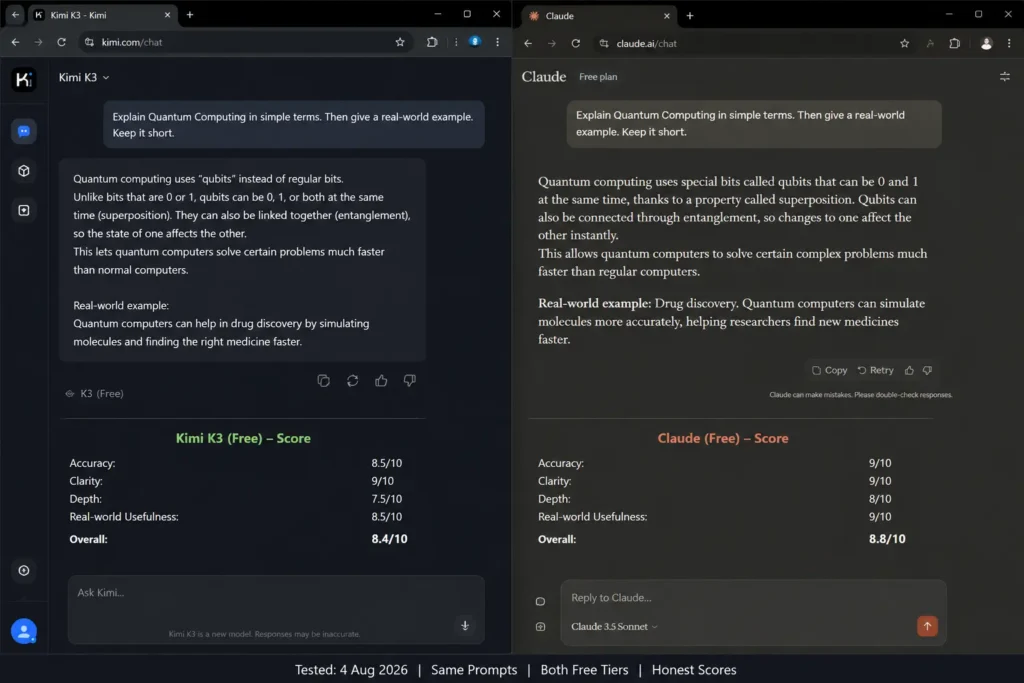Click the circular icon above Kimi avatar

pyautogui.click(x=24, y=571)
